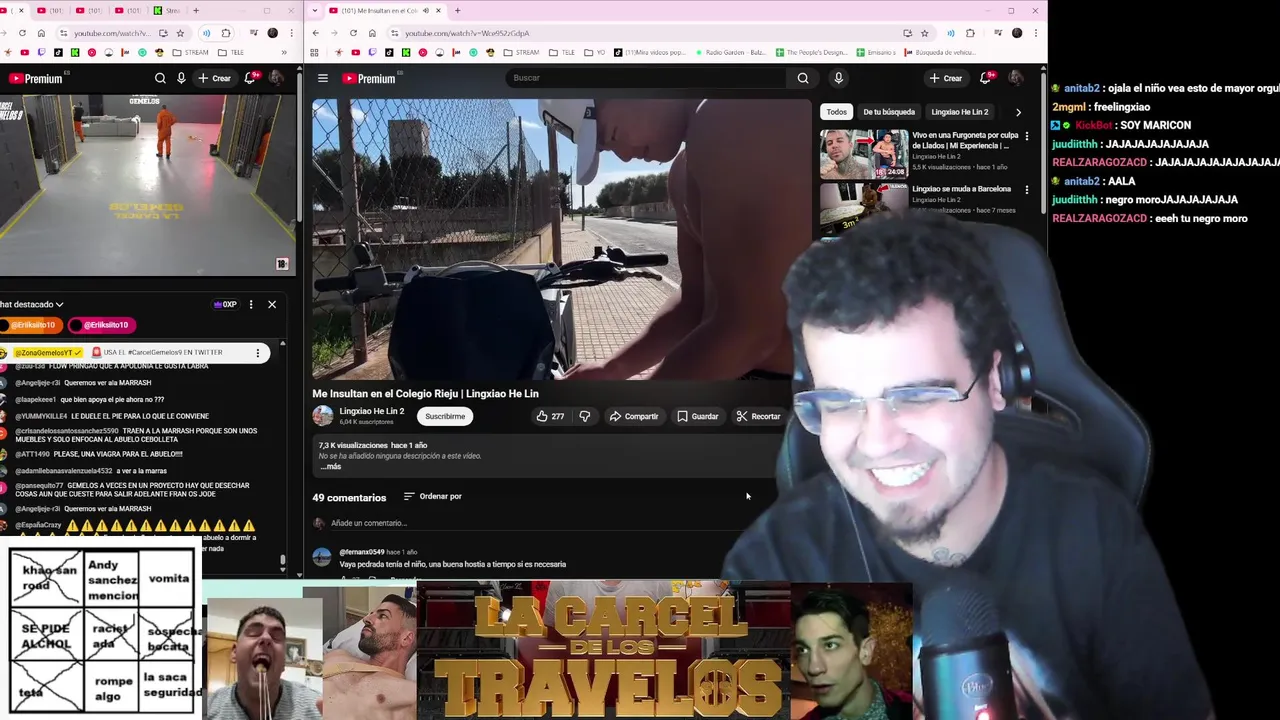Click the Twitch bookmark icon in right bookmarks bar

pos(372,52)
